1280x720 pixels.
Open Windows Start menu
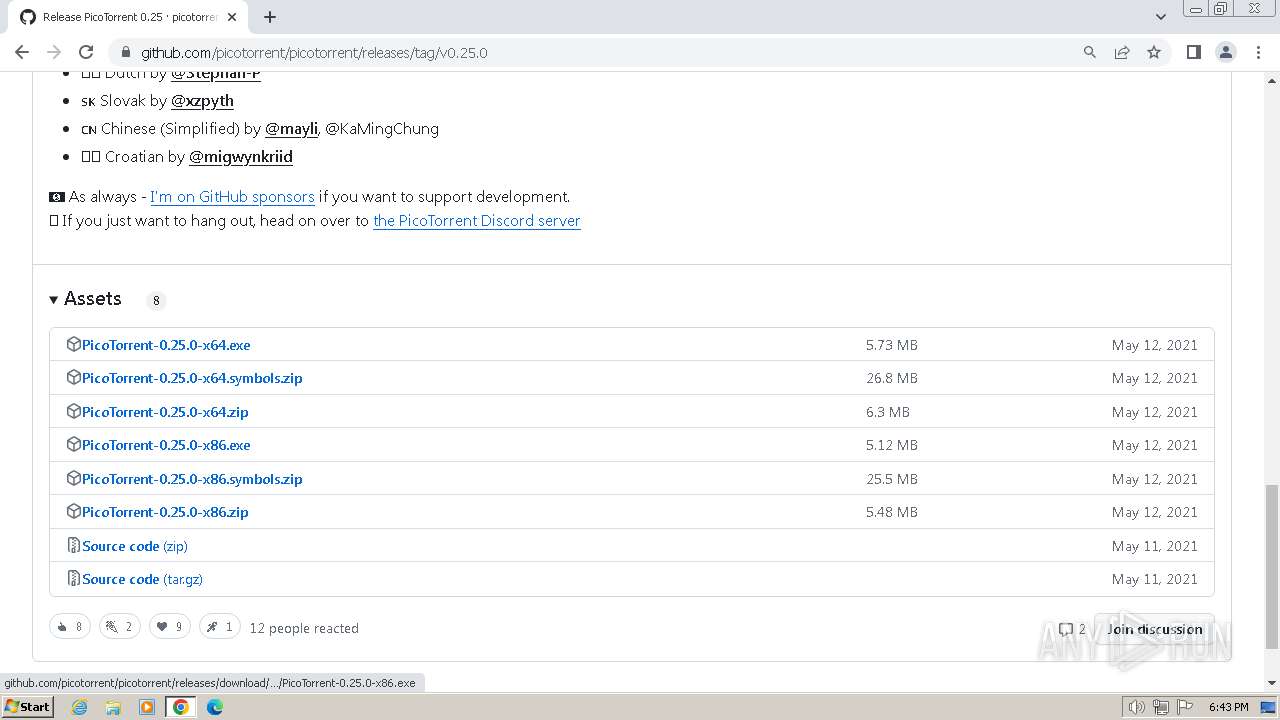tap(27, 707)
